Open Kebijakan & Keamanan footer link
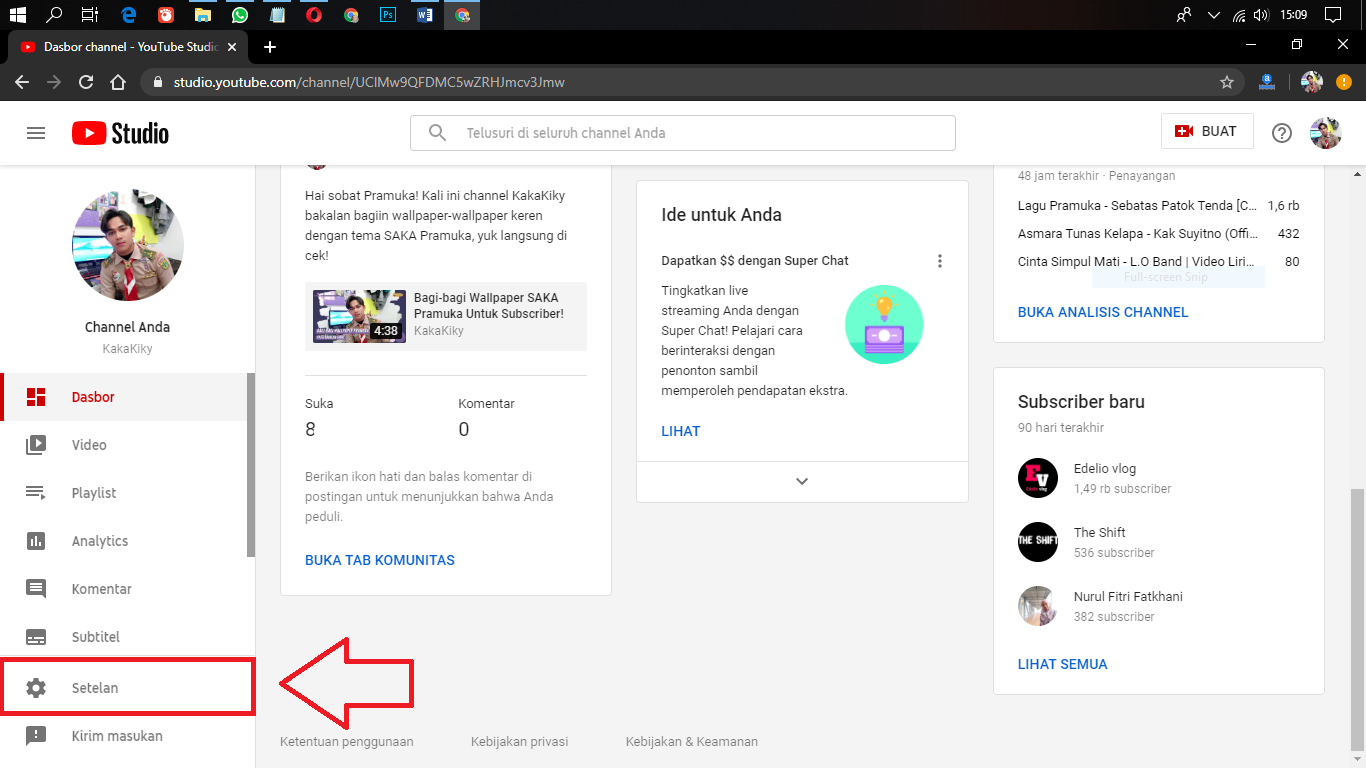Image resolution: width=1366 pixels, height=768 pixels. click(x=692, y=742)
